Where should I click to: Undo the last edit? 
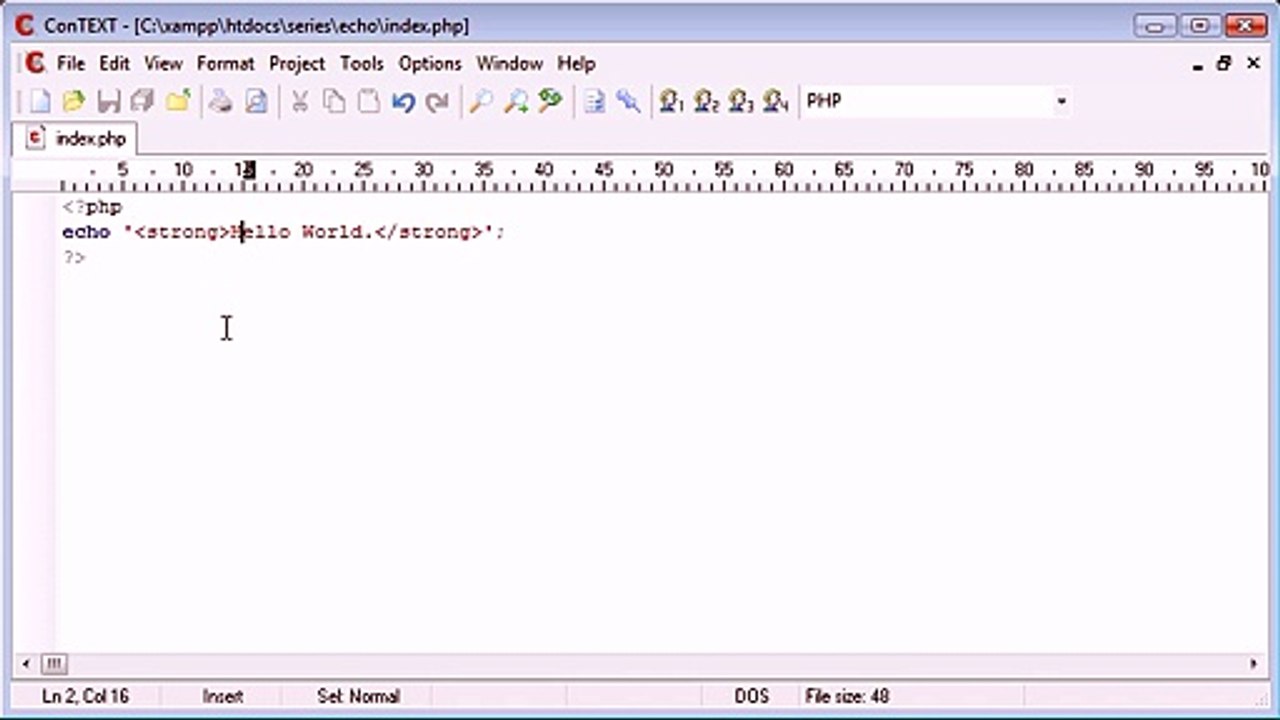pos(403,101)
